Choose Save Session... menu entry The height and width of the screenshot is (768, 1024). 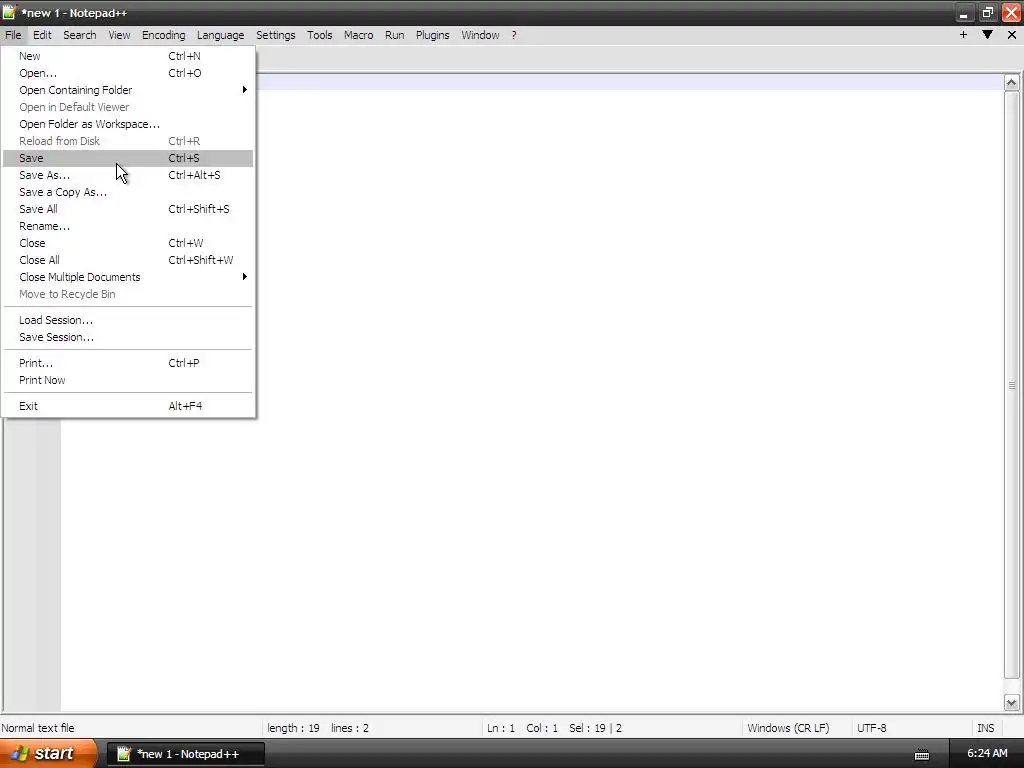[128, 337]
